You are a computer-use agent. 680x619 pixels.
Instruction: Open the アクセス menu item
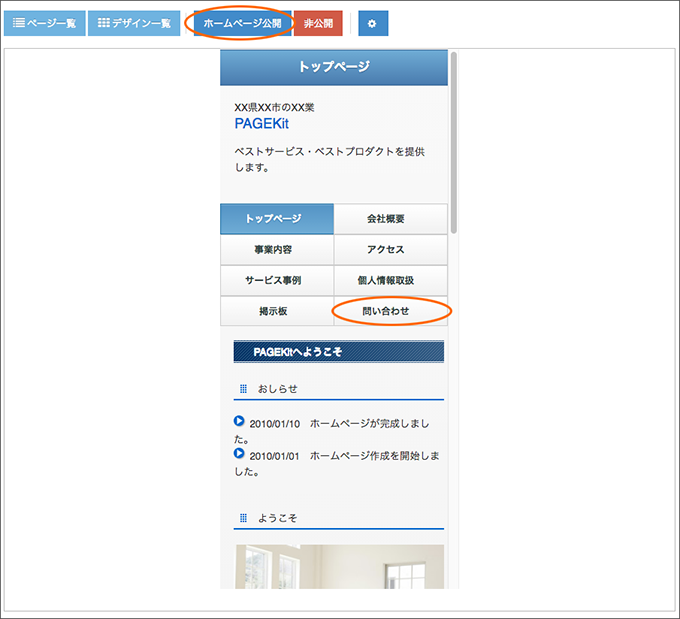point(390,250)
